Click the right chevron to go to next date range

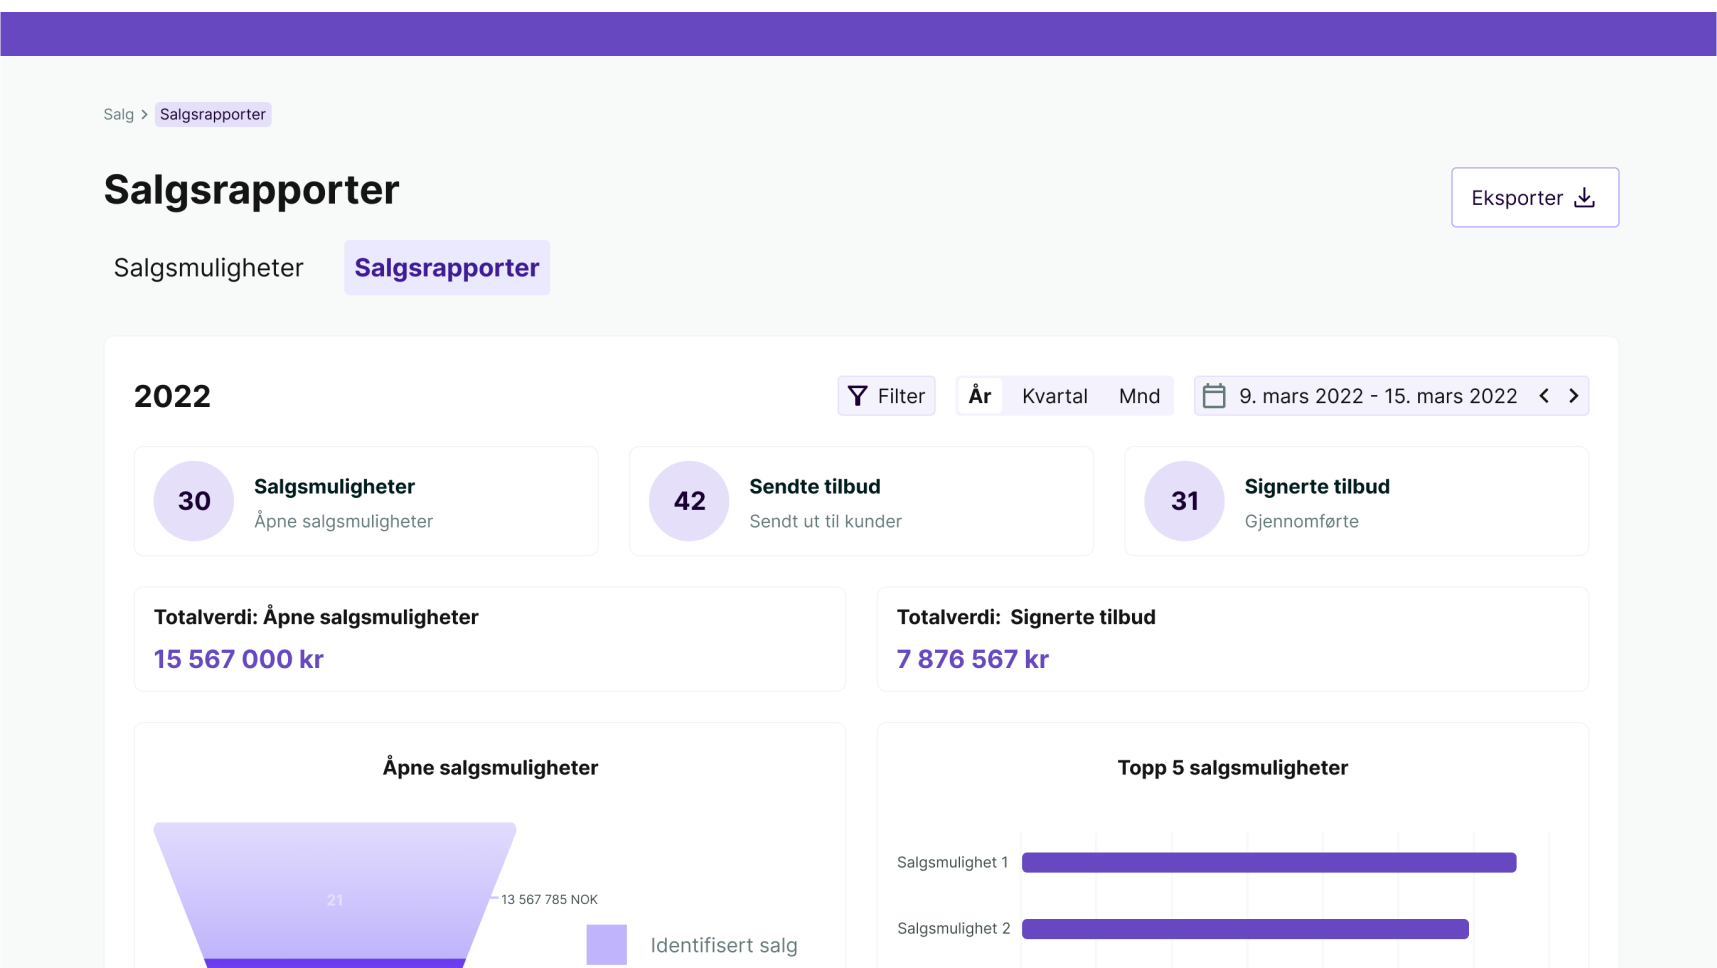point(1574,395)
